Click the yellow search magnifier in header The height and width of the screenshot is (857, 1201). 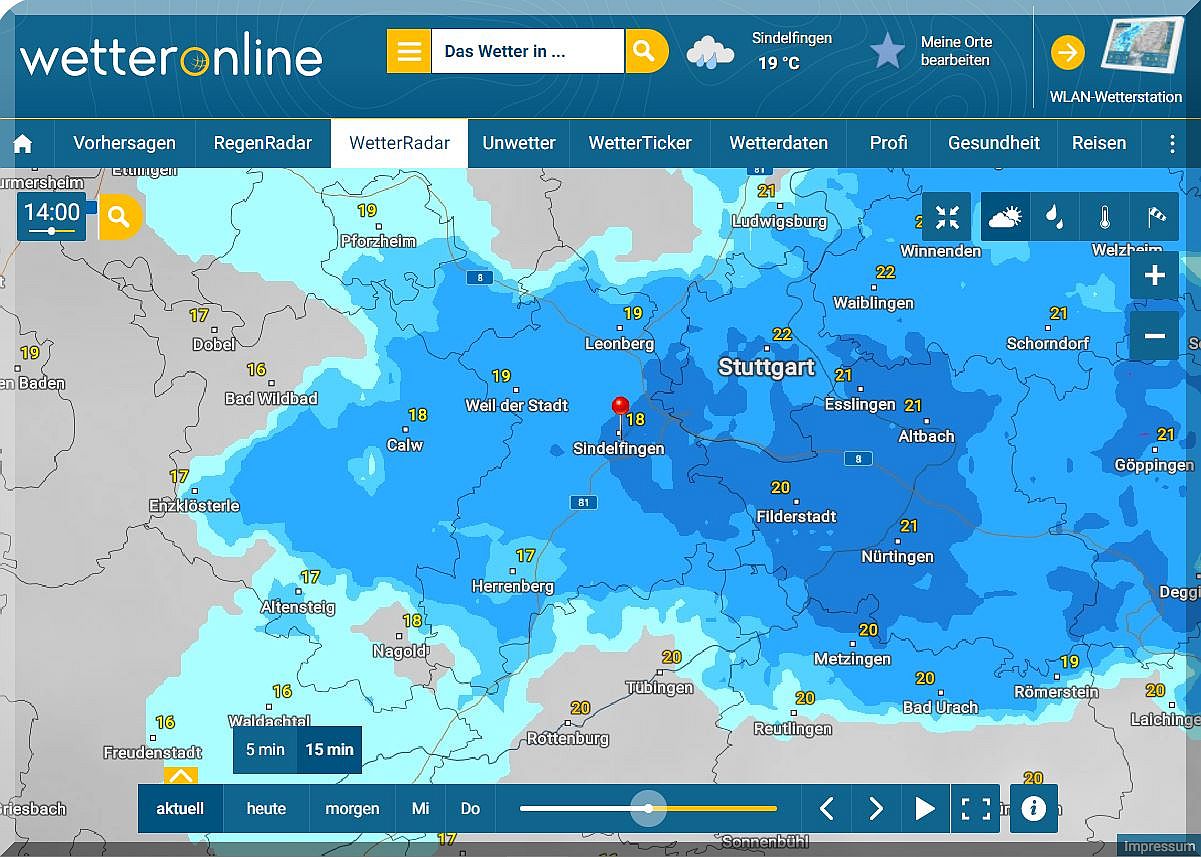point(646,51)
